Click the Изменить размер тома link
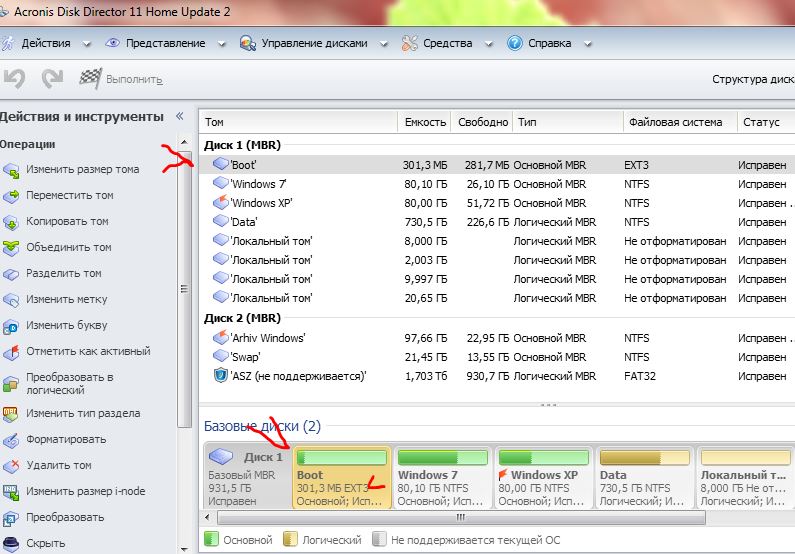The height and width of the screenshot is (554, 795). click(x=83, y=169)
